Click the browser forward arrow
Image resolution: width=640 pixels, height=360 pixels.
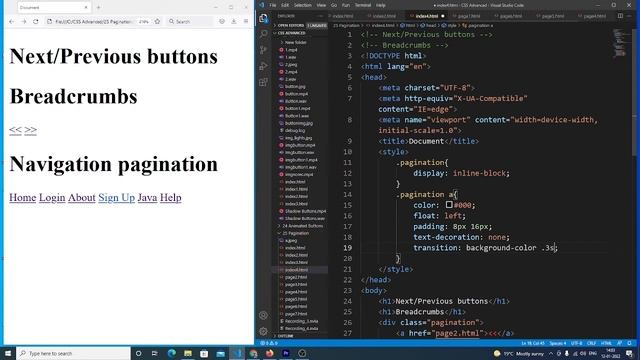tap(24, 21)
